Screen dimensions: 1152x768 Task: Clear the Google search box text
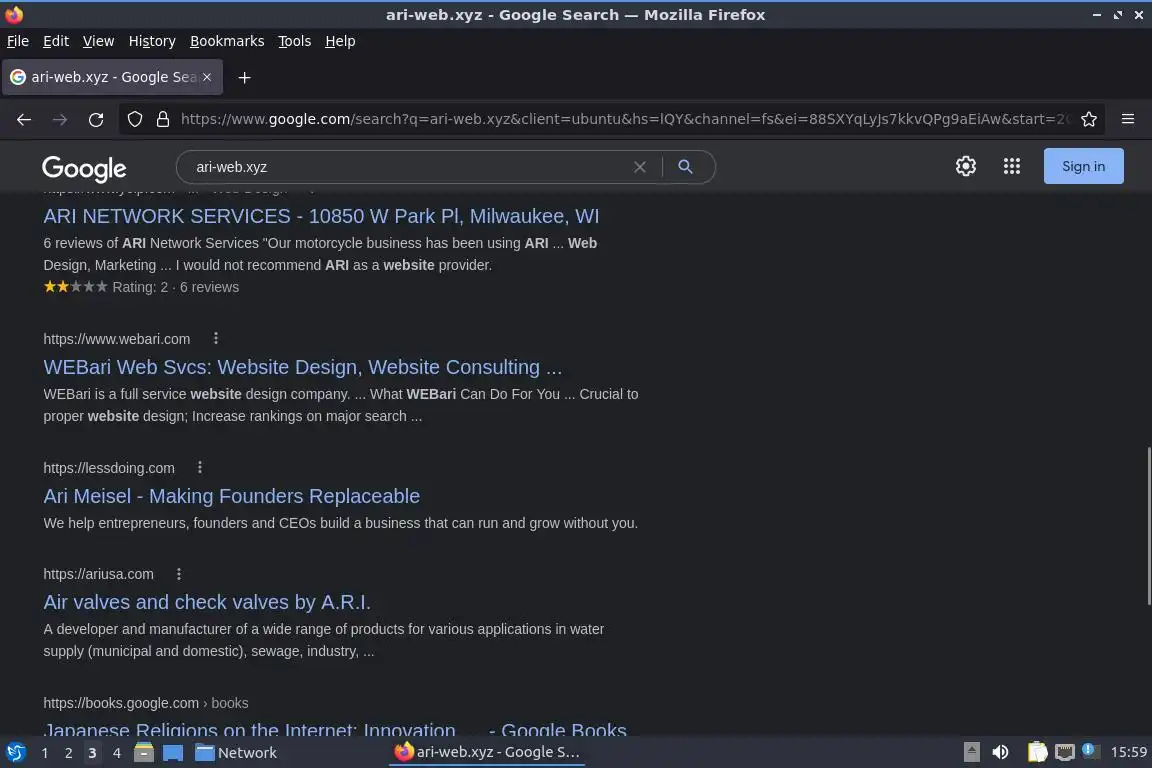click(x=640, y=167)
